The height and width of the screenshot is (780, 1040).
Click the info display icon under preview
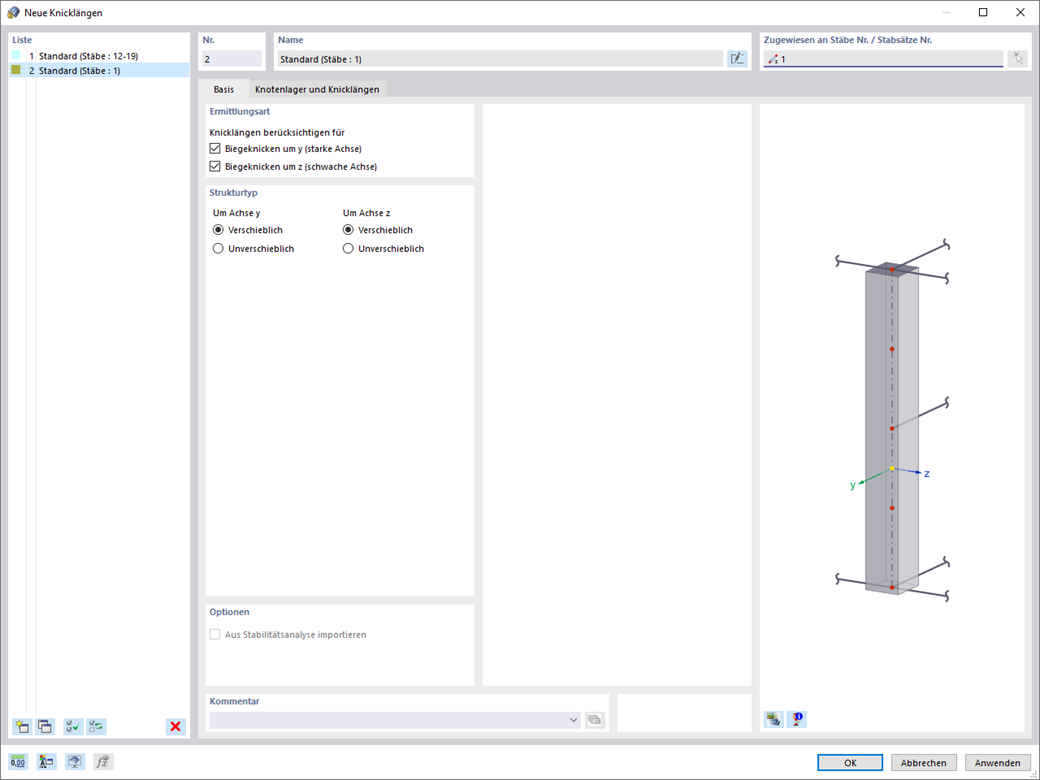click(x=797, y=719)
